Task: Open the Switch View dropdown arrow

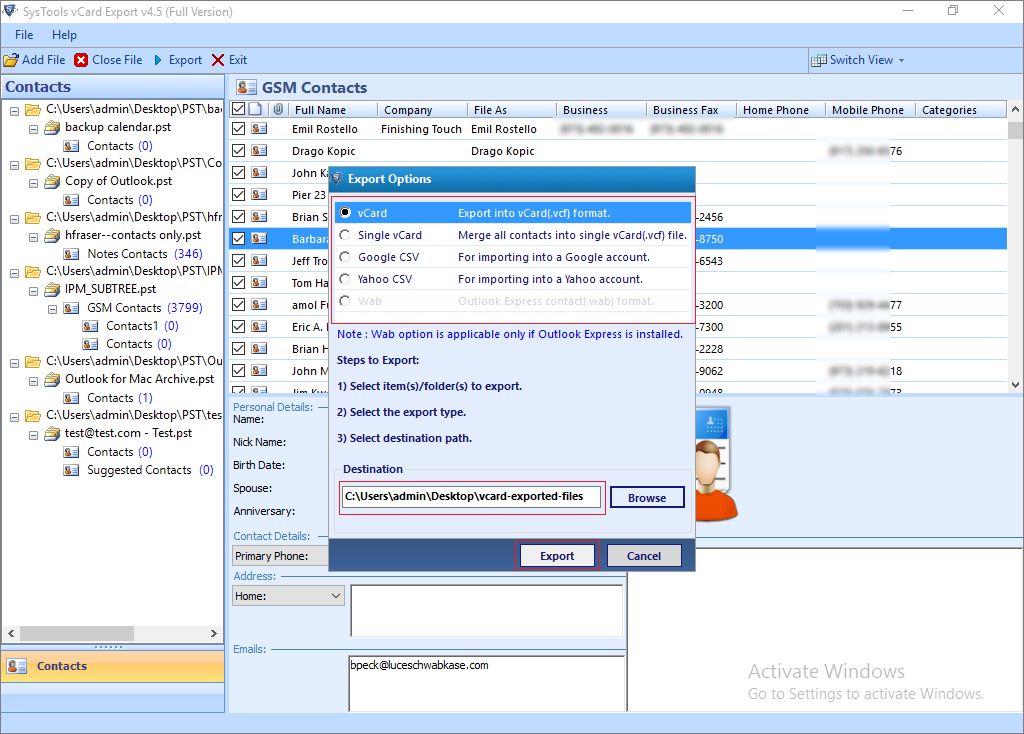Action: point(902,60)
